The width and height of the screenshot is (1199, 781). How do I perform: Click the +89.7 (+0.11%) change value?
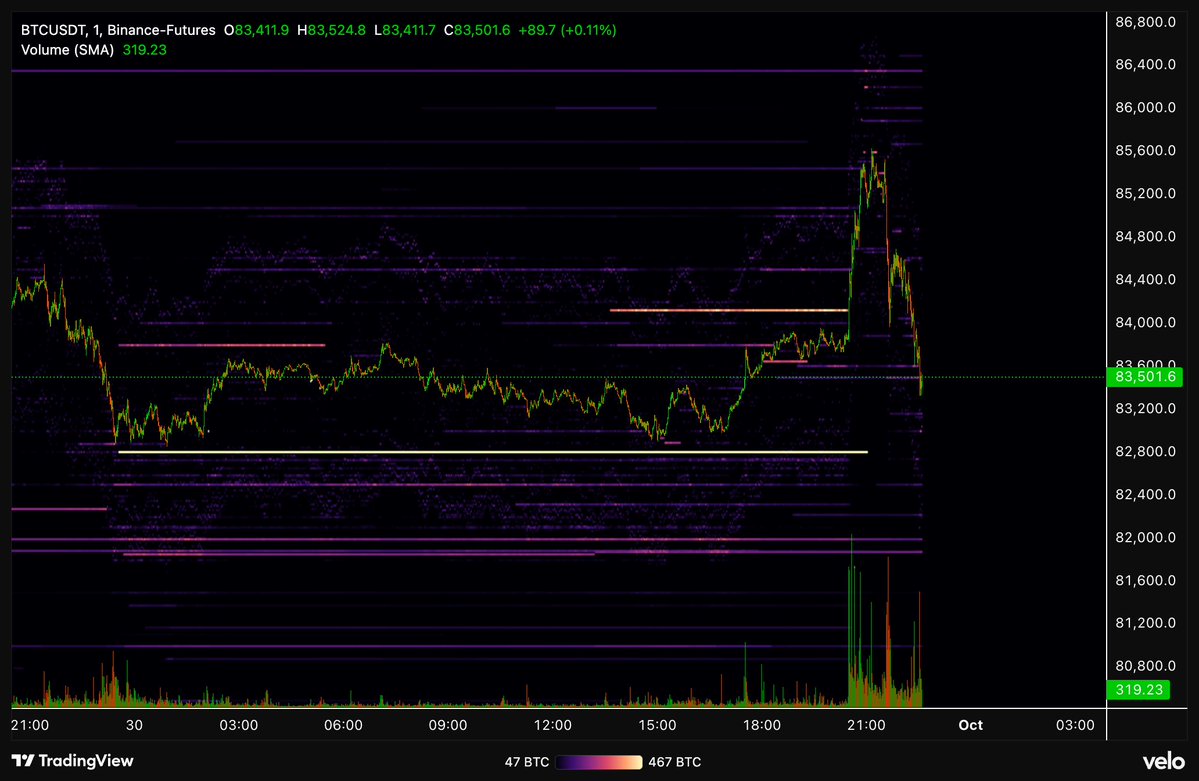[567, 30]
